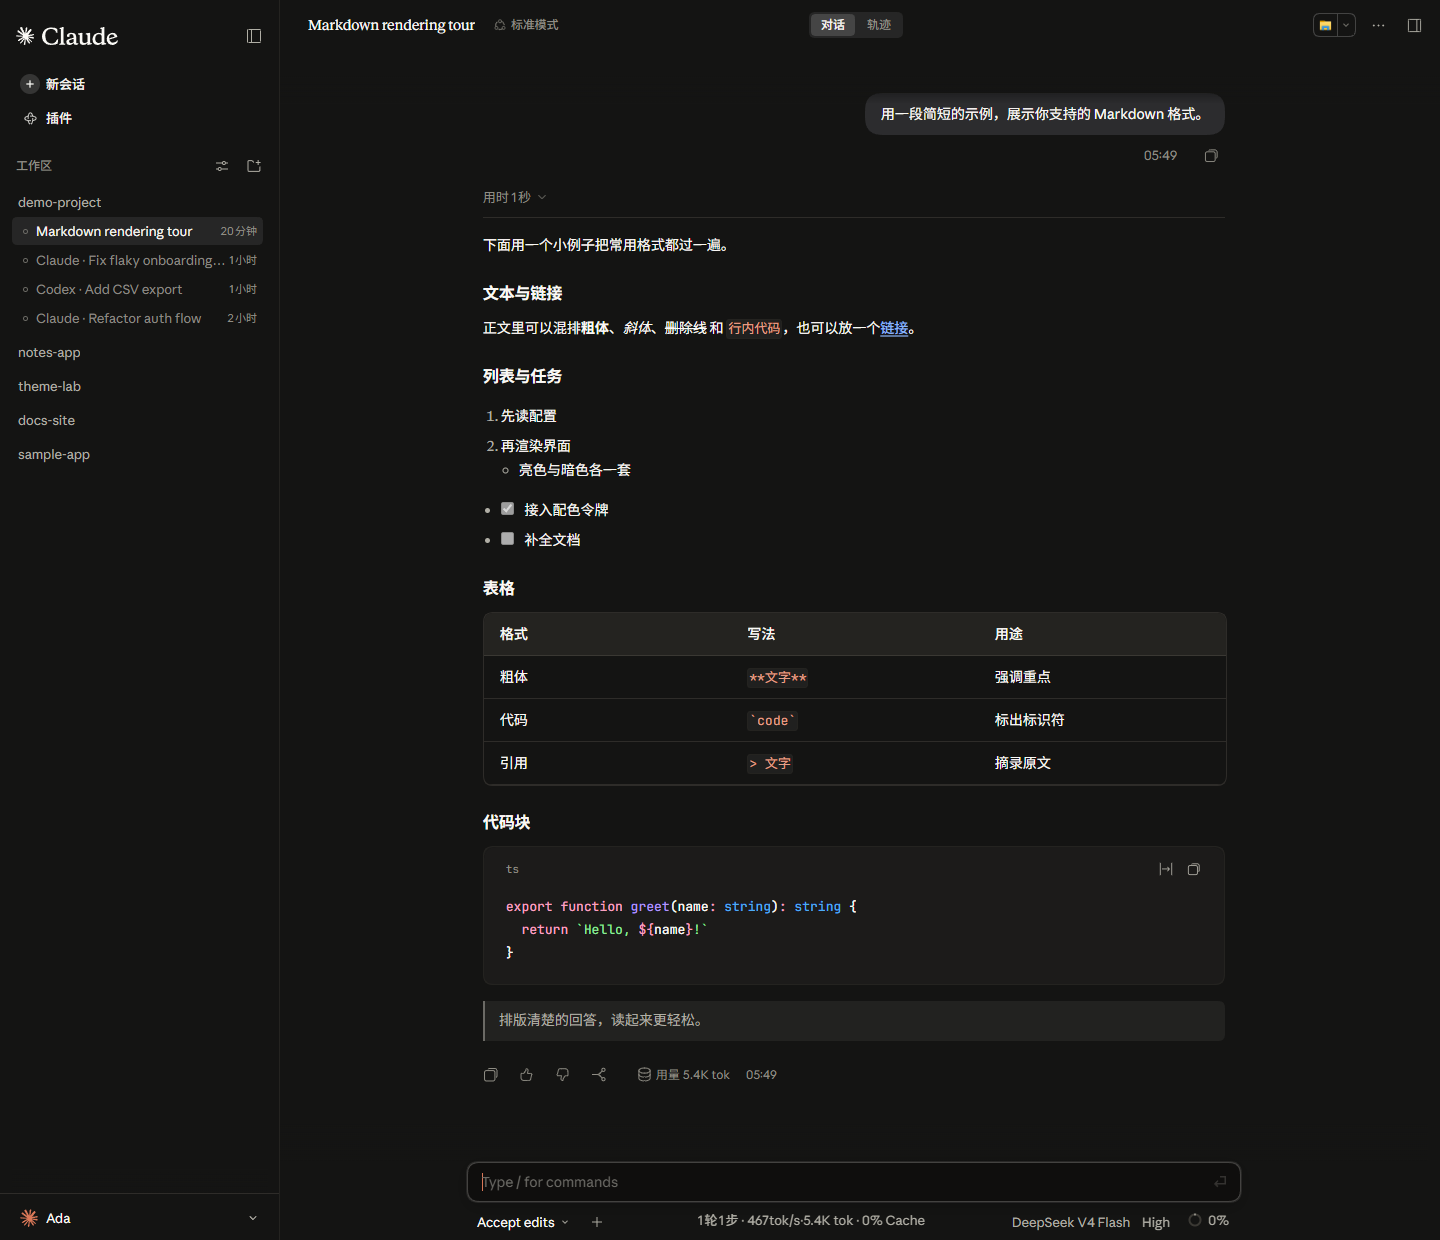Image resolution: width=1440 pixels, height=1240 pixels.
Task: Switch to the 对话 tab
Action: click(x=833, y=25)
